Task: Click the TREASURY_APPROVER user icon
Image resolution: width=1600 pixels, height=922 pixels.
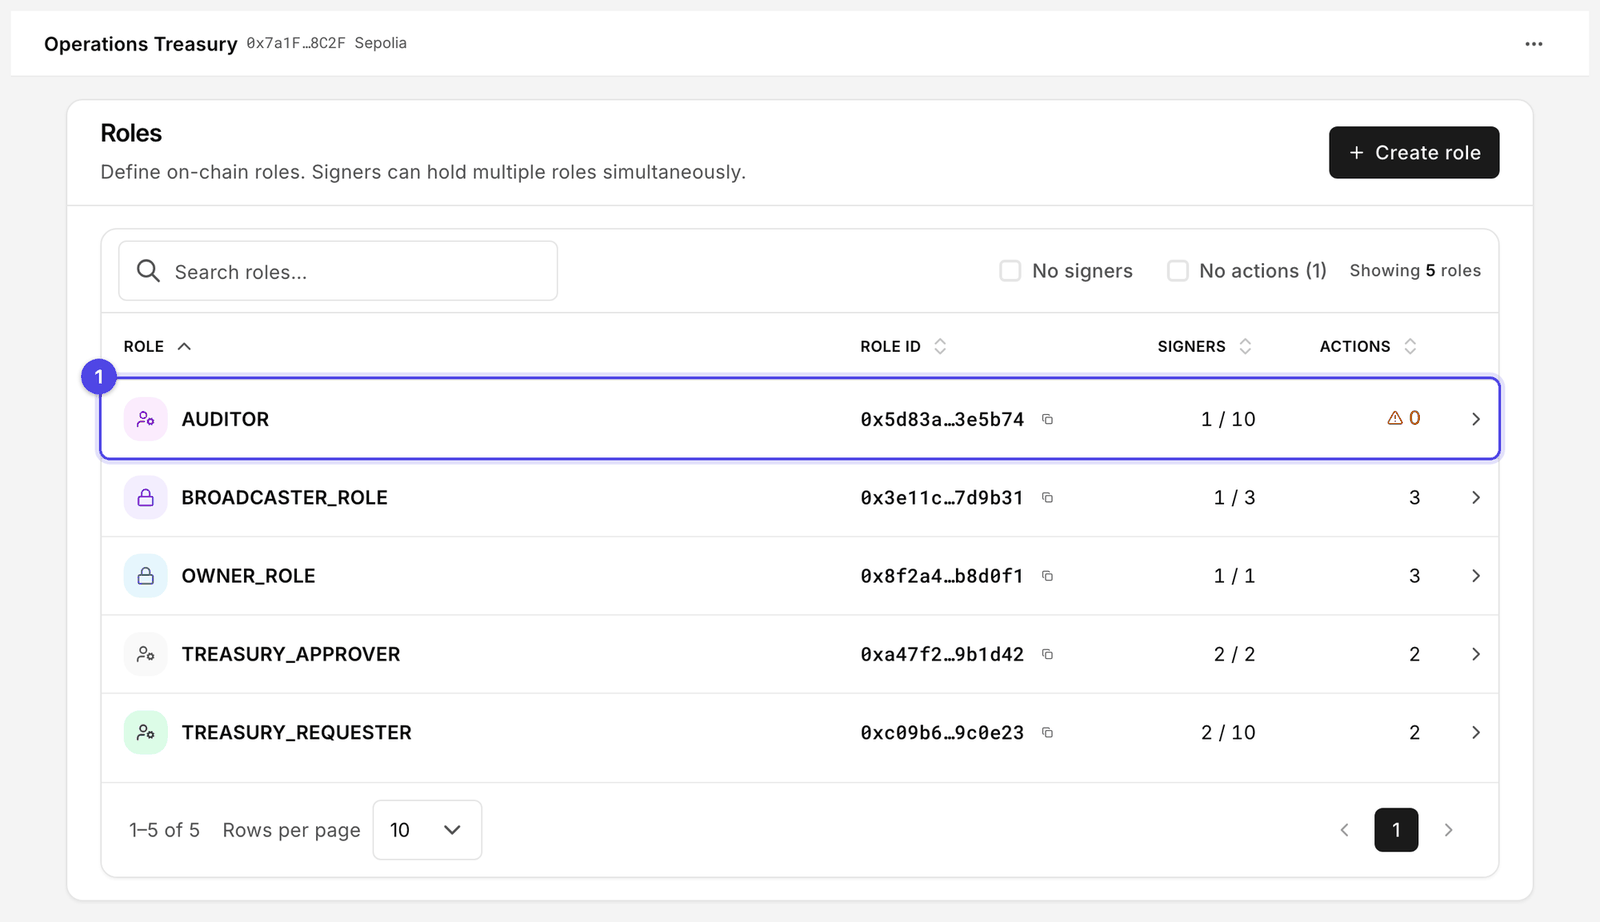Action: (145, 654)
